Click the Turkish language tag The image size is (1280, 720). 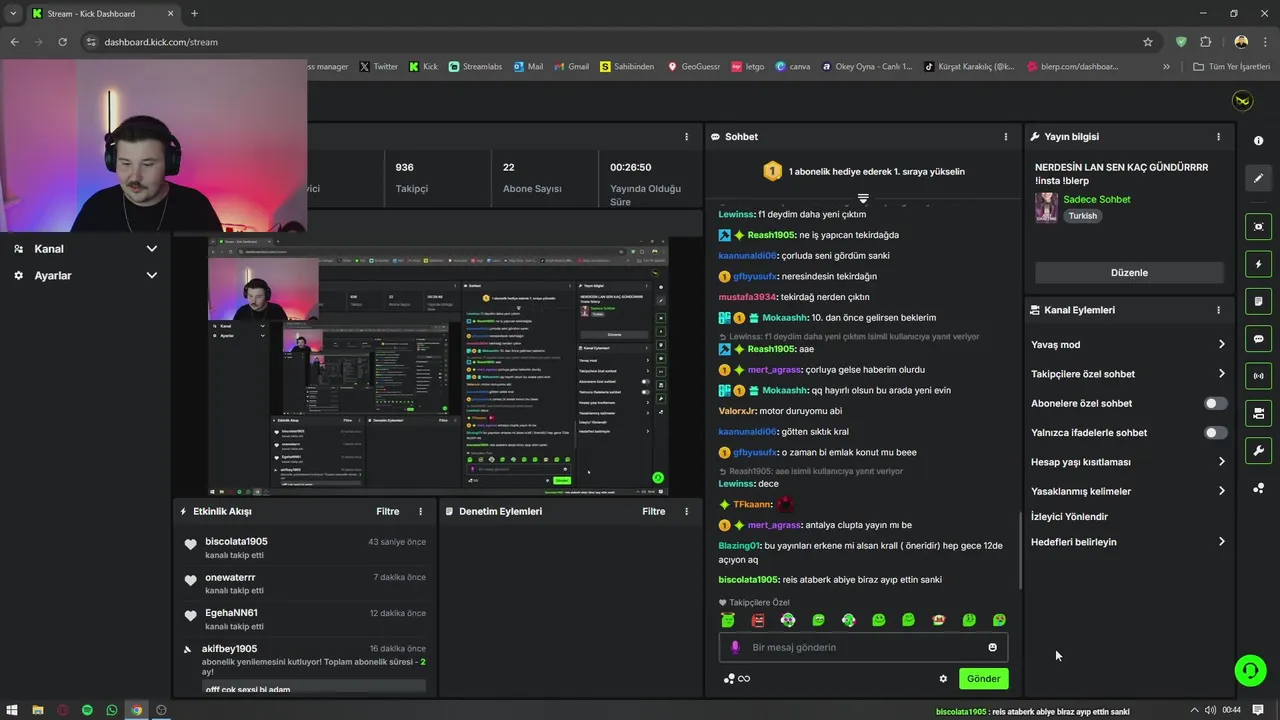[1082, 216]
